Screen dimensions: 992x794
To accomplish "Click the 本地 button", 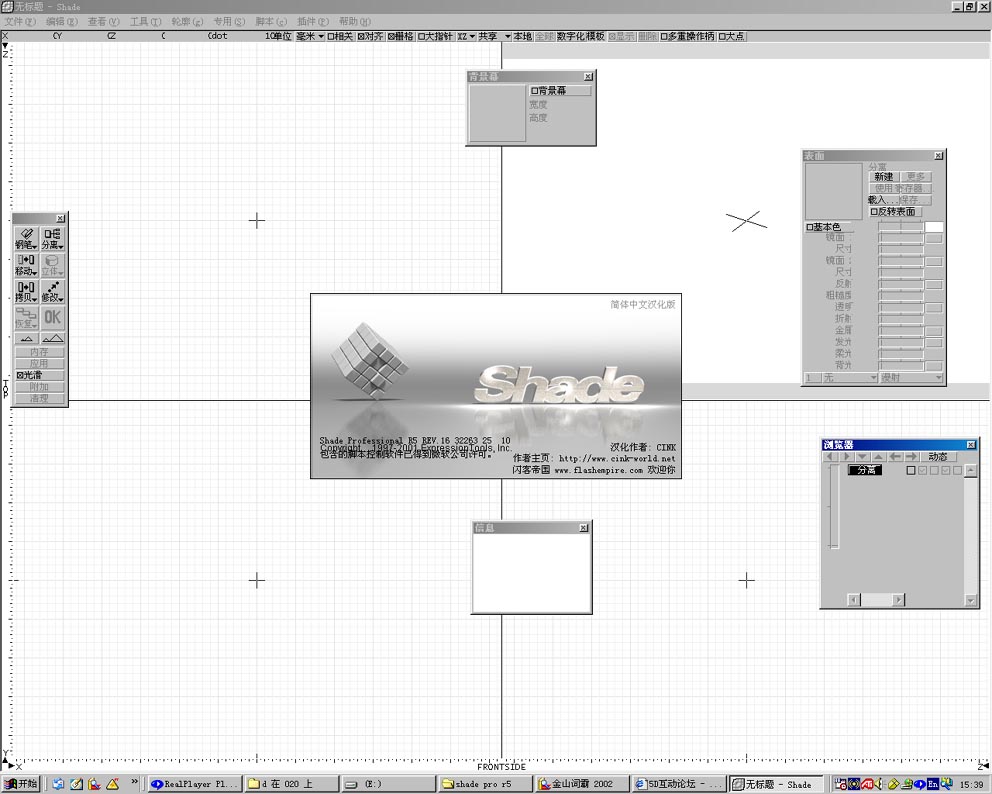I will [x=523, y=37].
